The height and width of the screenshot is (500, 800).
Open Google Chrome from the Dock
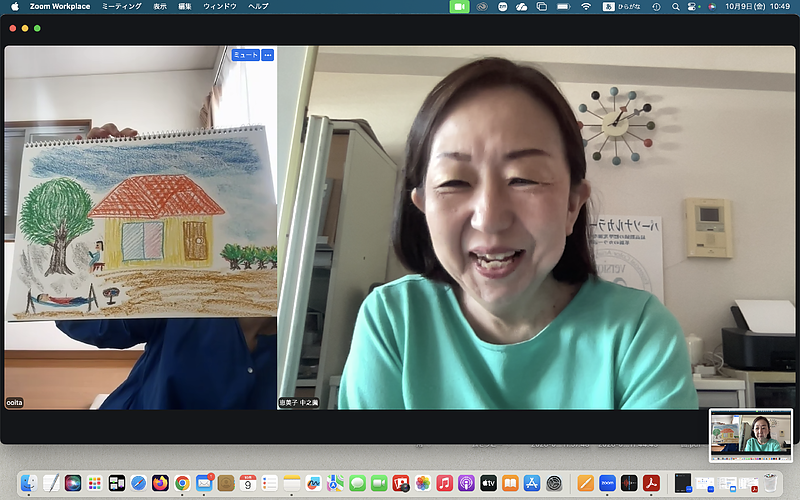tap(182, 483)
